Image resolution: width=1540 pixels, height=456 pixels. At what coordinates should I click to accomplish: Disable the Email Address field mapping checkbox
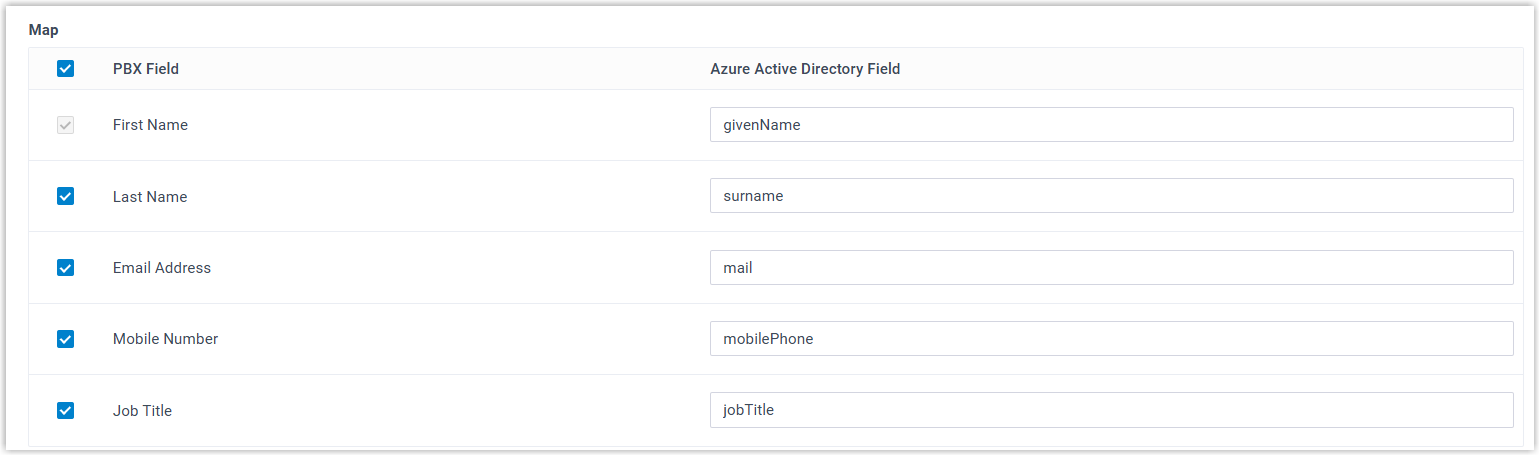coord(65,268)
